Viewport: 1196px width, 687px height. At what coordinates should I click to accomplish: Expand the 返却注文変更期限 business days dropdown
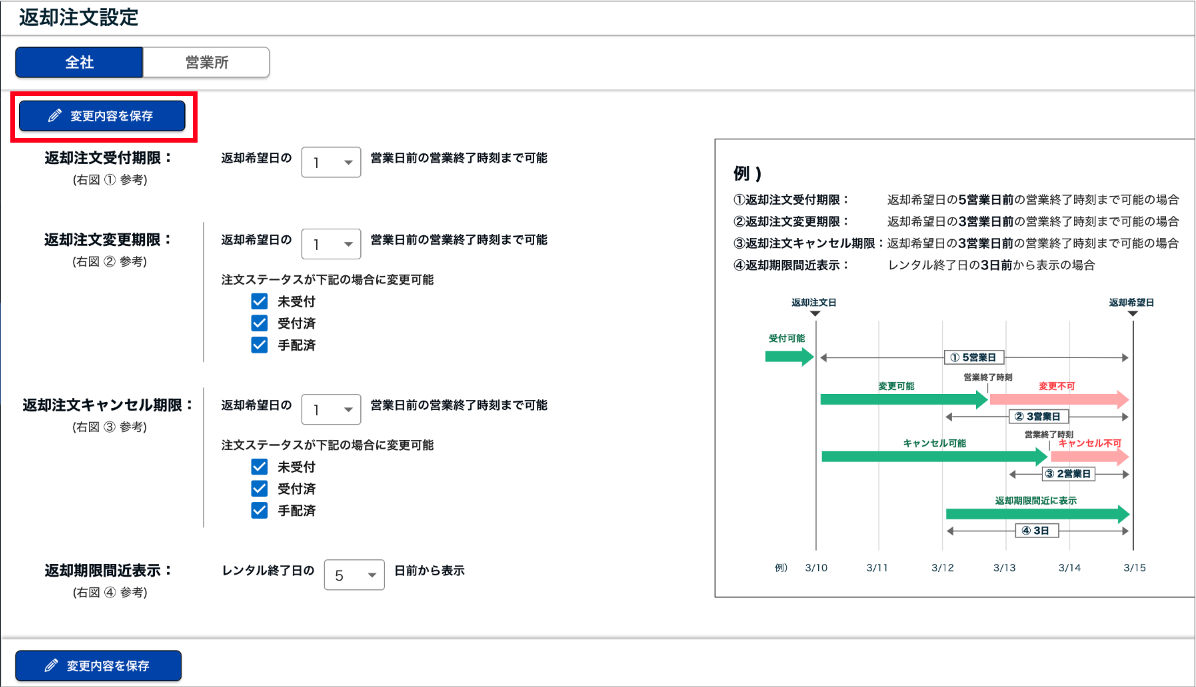(331, 244)
